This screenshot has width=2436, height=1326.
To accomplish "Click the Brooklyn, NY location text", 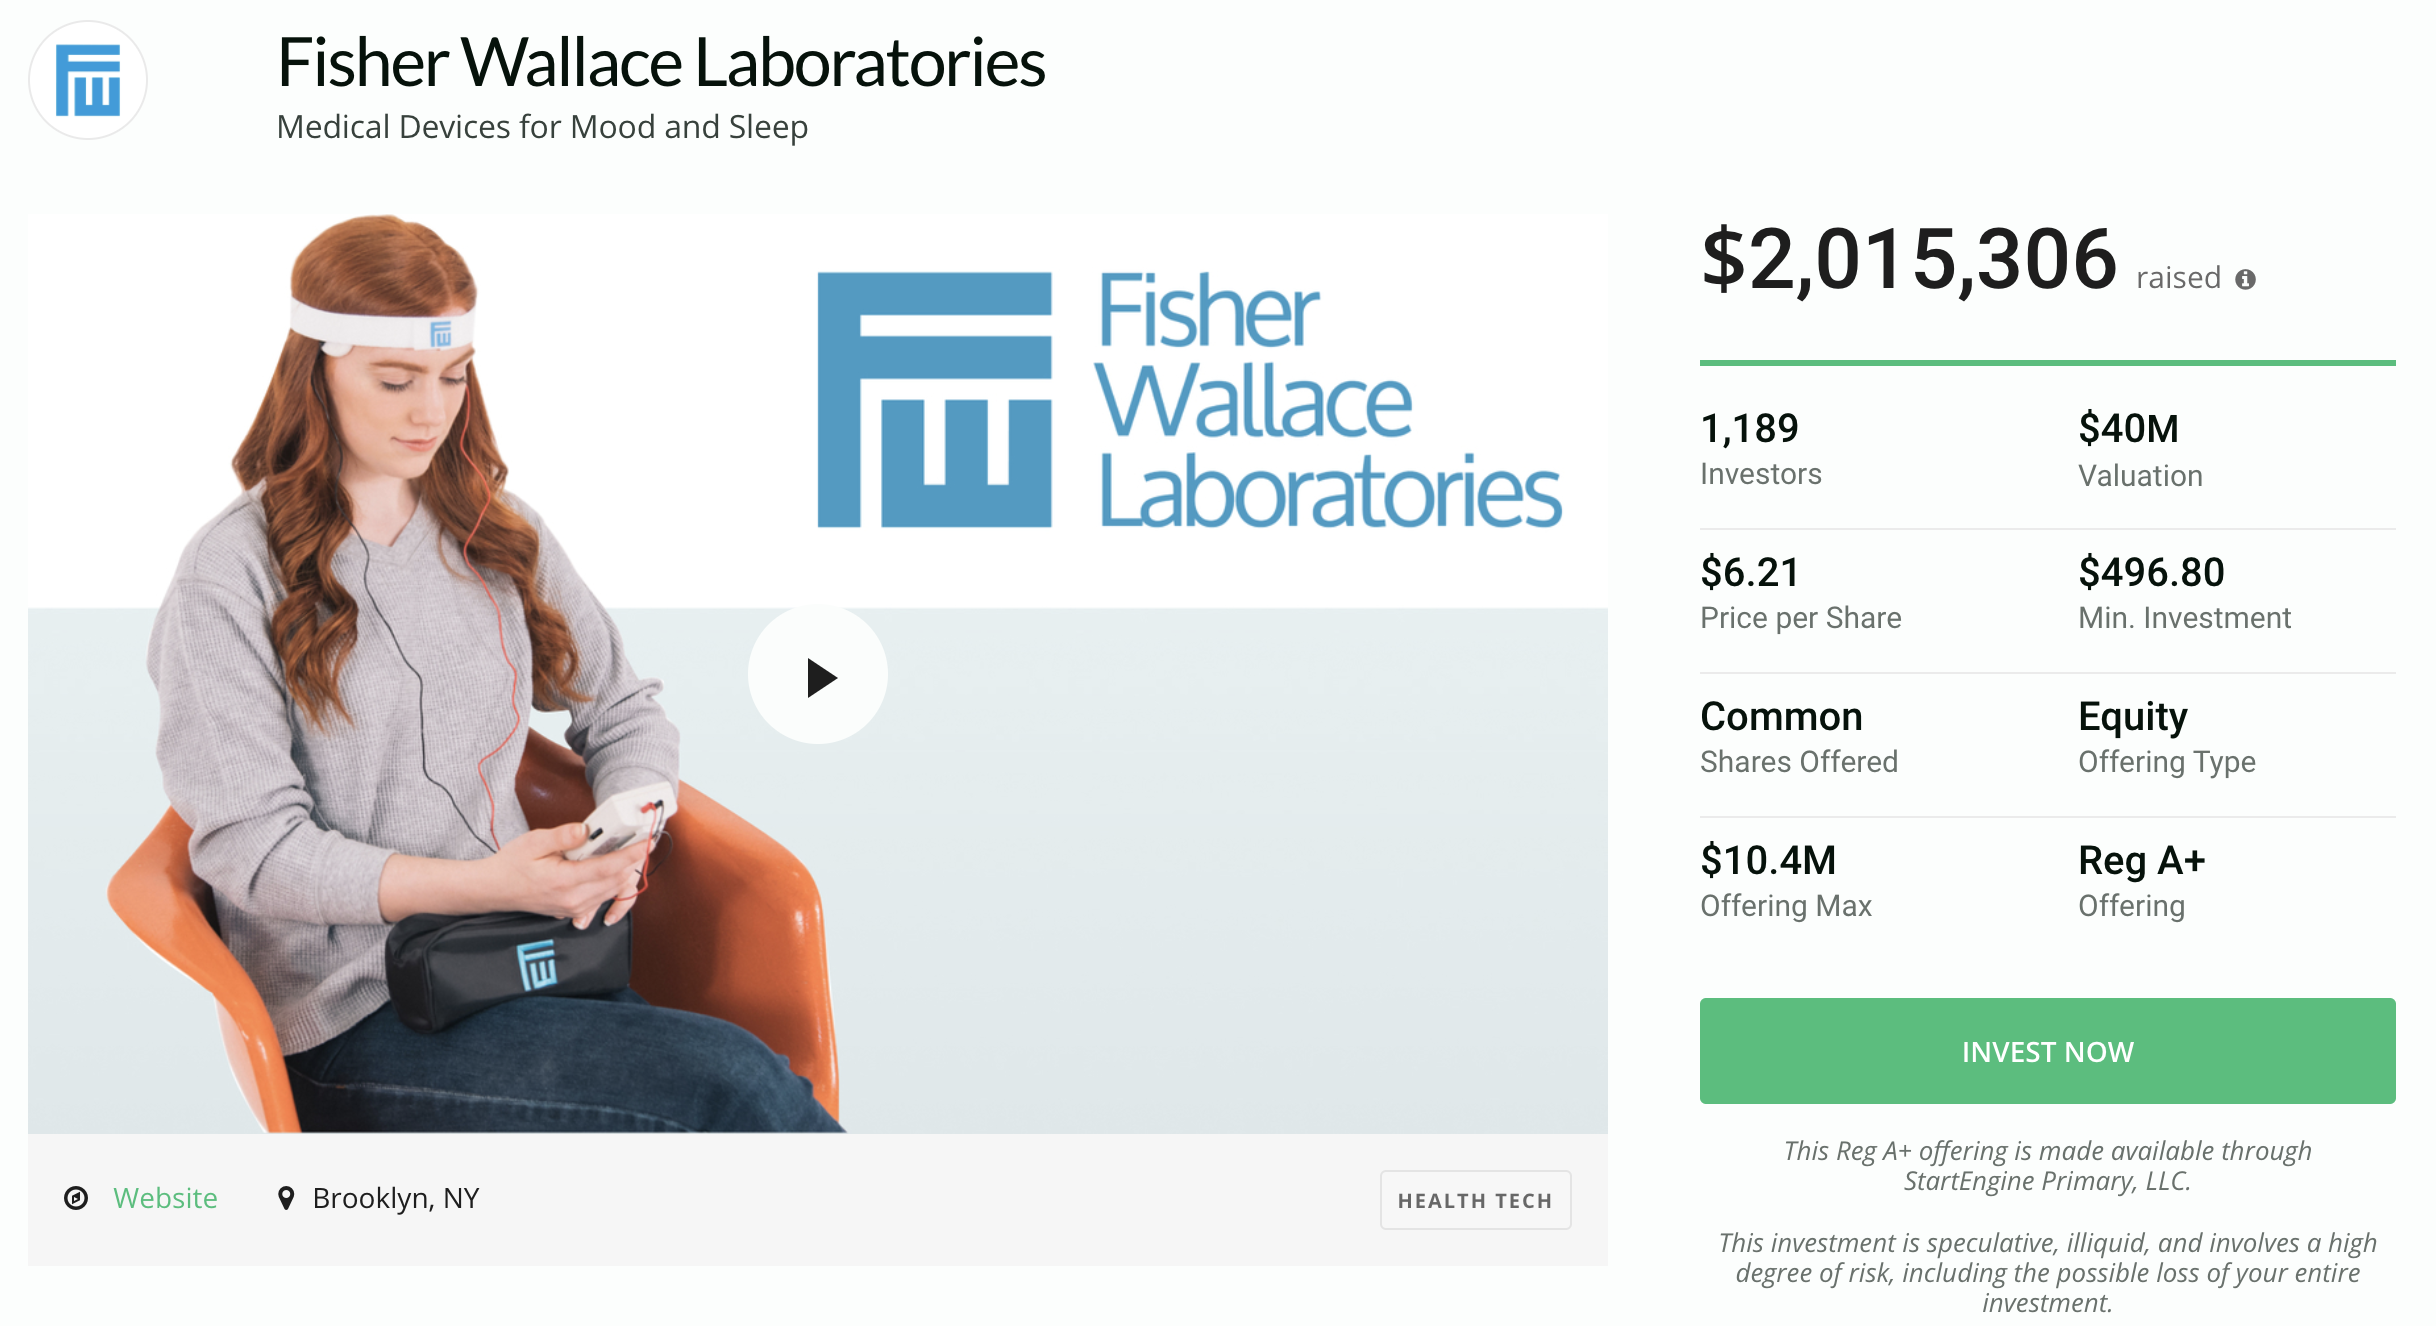I will pos(396,1198).
